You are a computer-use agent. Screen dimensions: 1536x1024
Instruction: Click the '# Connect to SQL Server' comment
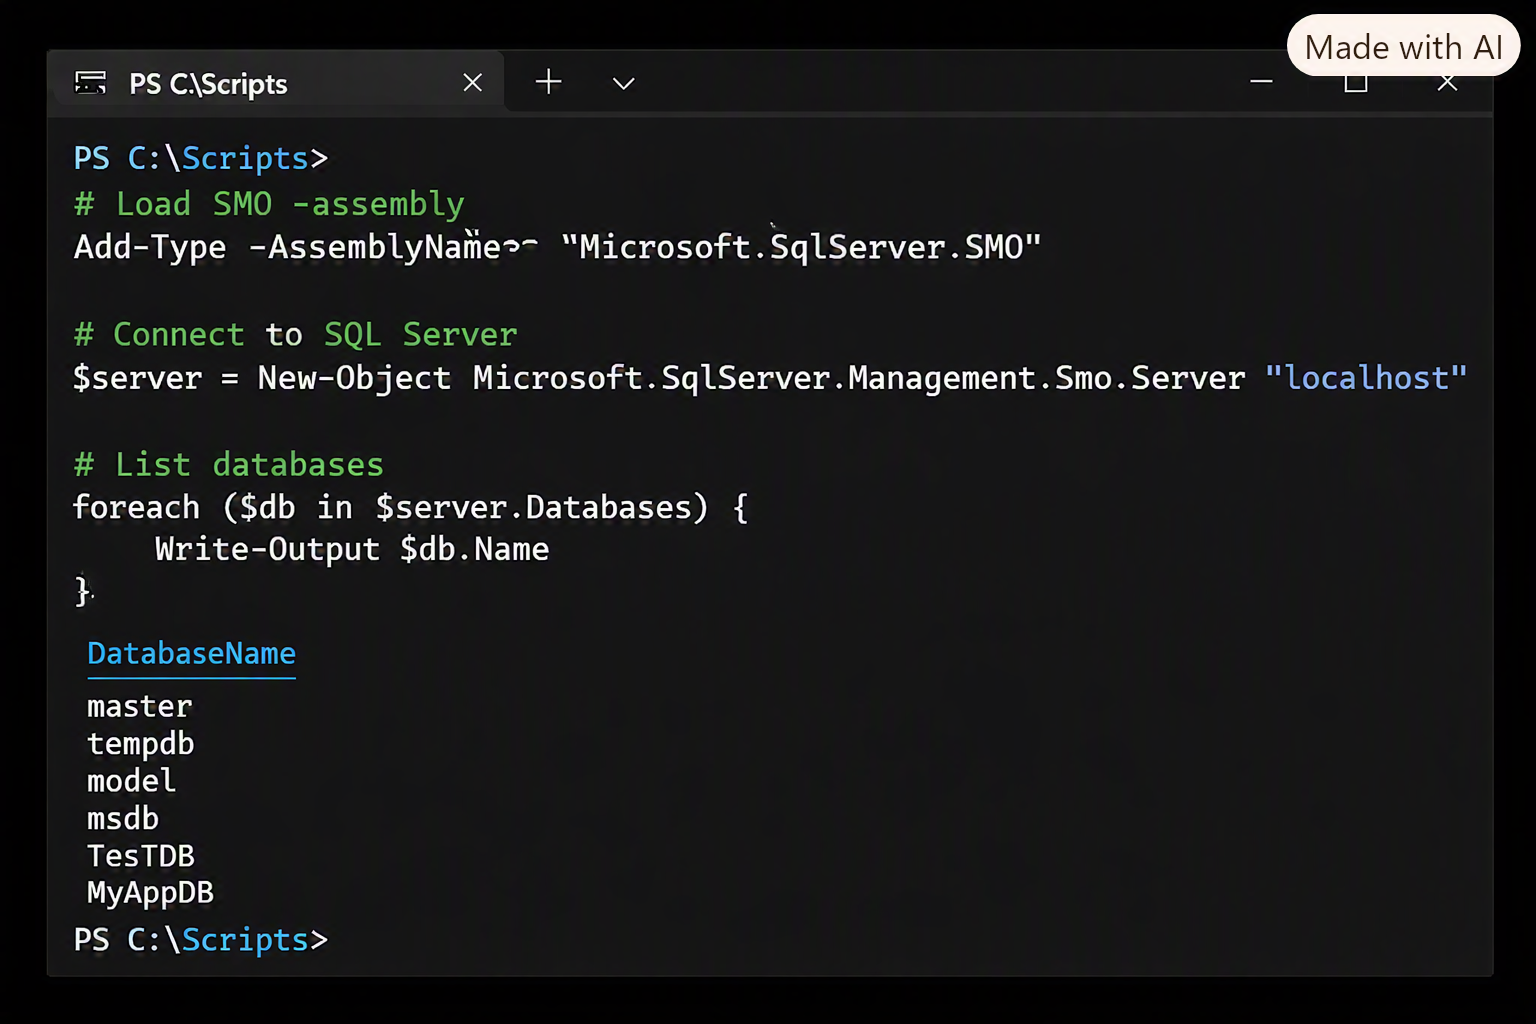pos(295,334)
